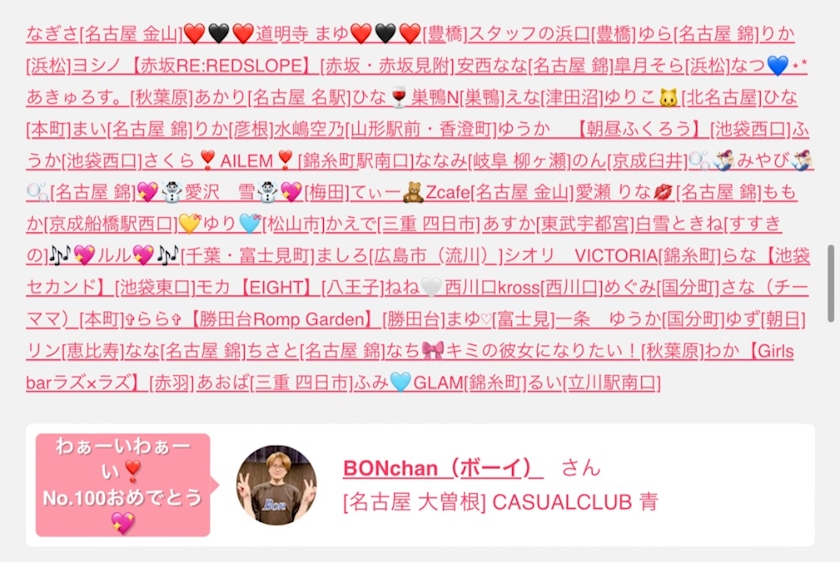Open the キミの彼女になりたい！ link
840x562 pixels.
click(x=543, y=351)
